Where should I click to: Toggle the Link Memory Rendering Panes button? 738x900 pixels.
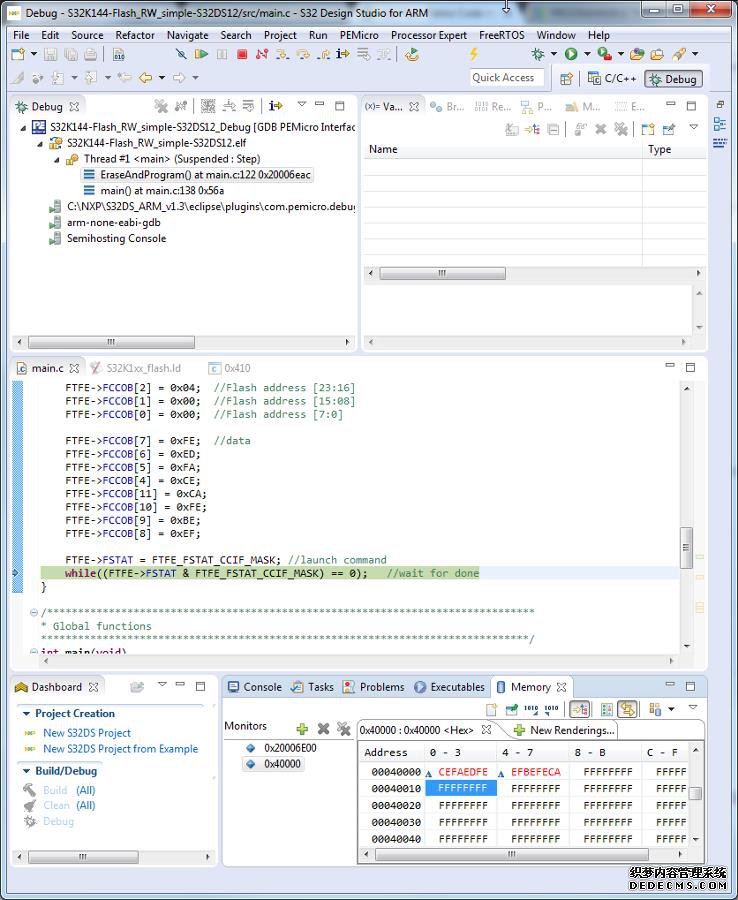click(x=627, y=710)
